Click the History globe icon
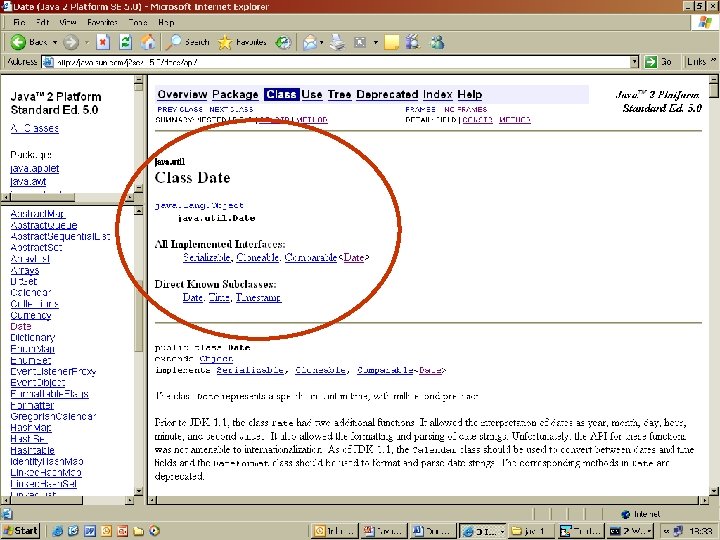 283,42
